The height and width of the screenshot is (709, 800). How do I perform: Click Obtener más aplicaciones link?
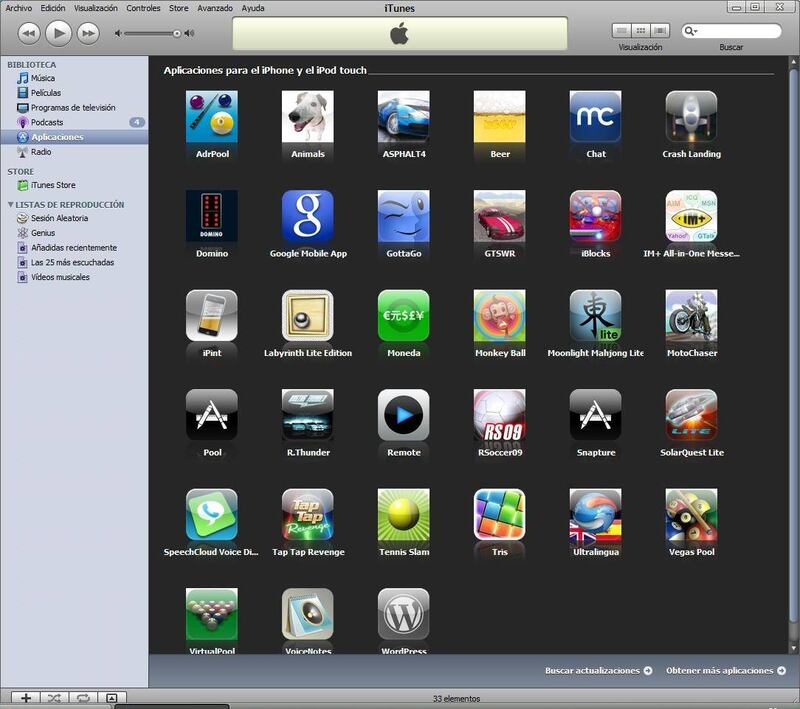[x=726, y=671]
